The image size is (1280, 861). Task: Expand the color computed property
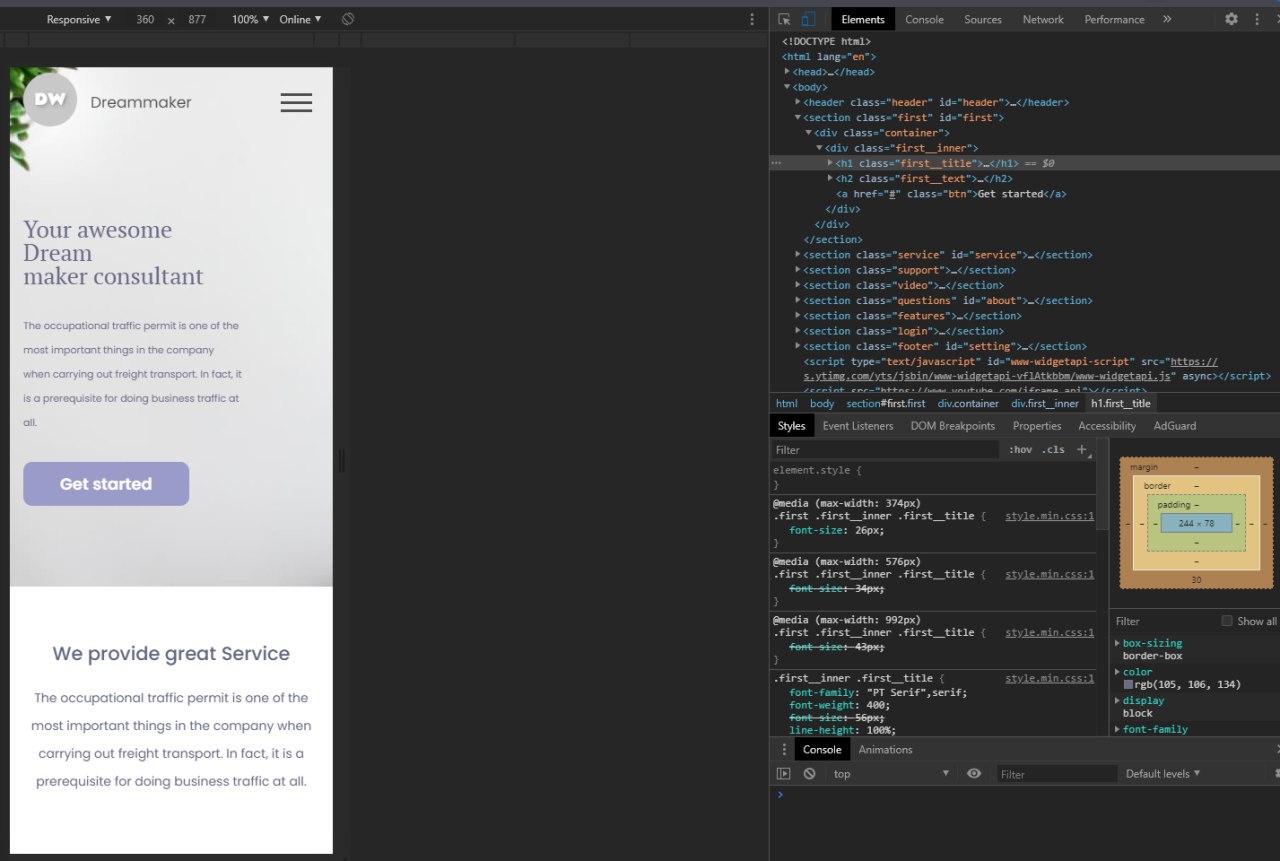click(1118, 672)
